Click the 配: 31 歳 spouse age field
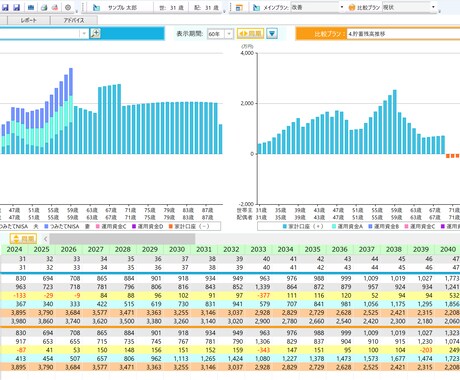This screenshot has width=460, height=380. 206,7
